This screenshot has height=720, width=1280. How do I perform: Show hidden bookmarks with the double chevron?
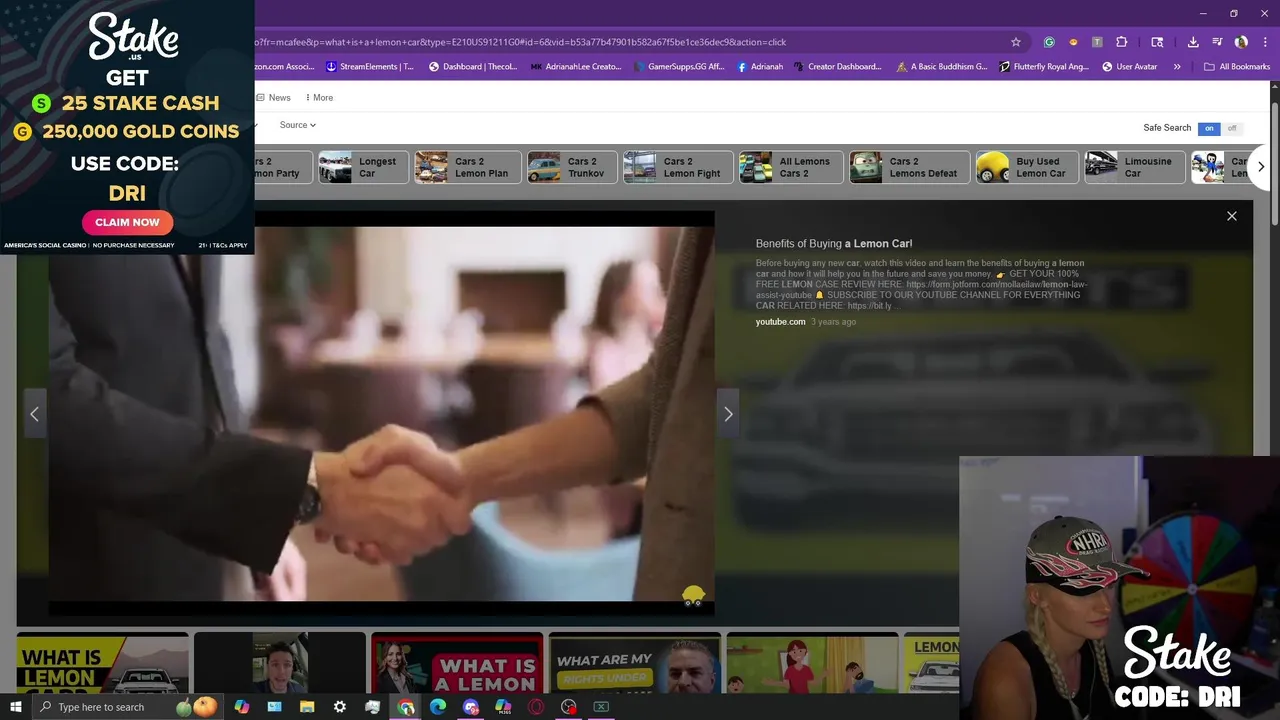pos(1177,67)
